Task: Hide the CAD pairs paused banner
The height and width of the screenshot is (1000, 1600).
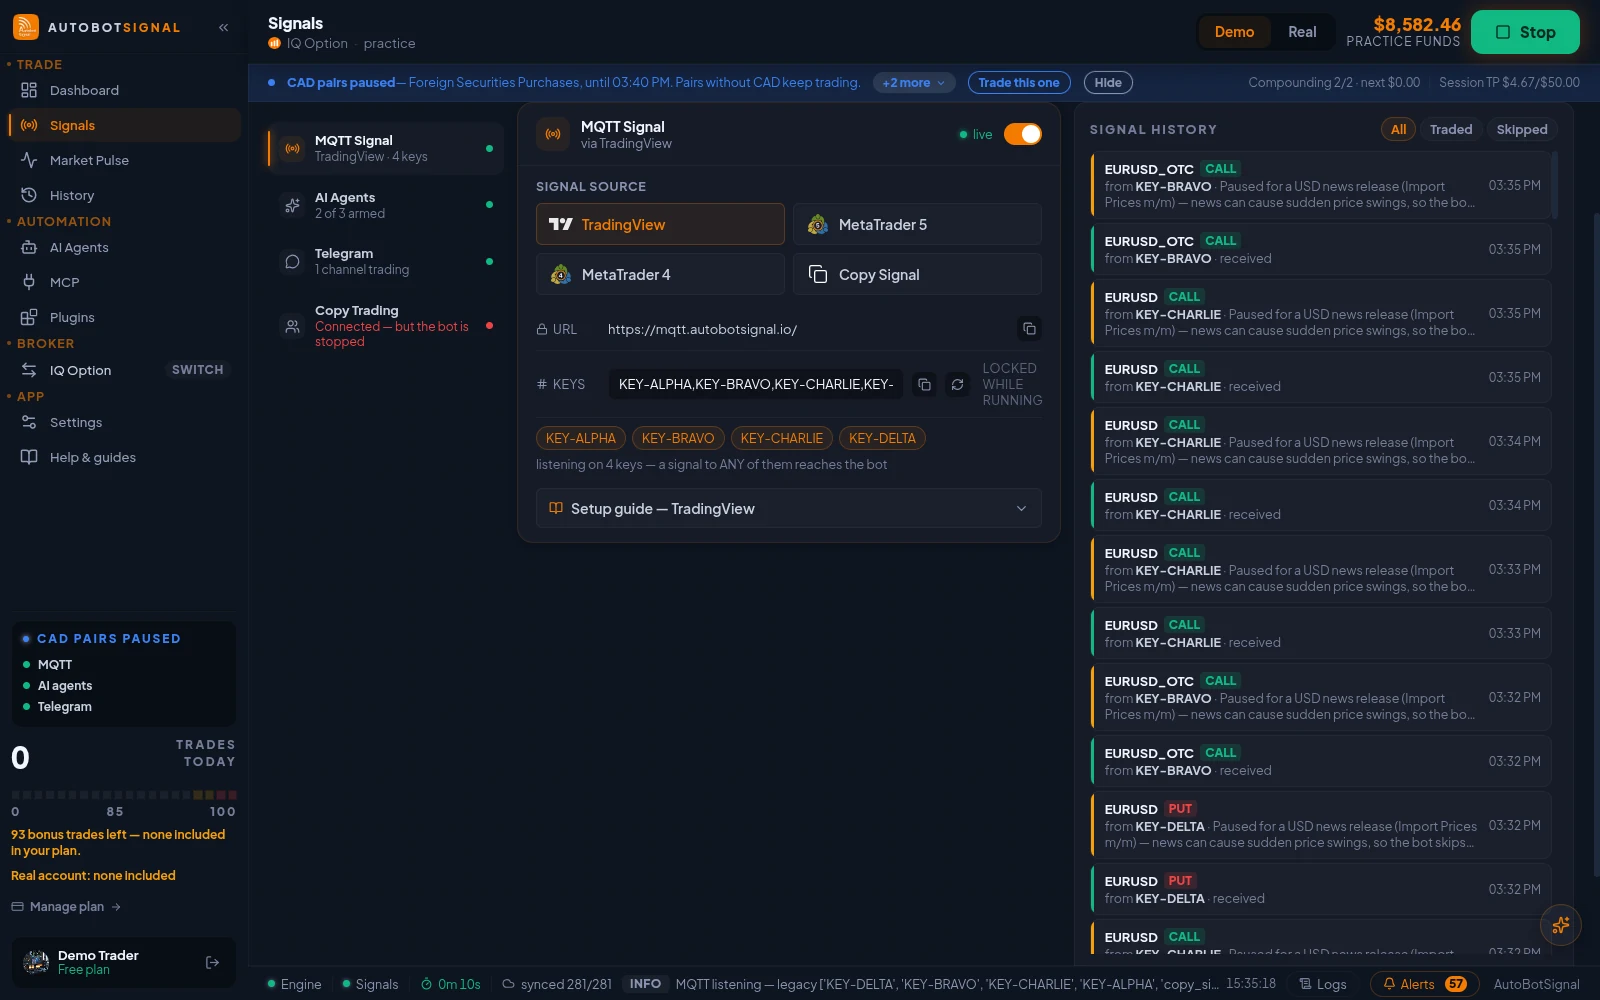Action: pos(1108,83)
